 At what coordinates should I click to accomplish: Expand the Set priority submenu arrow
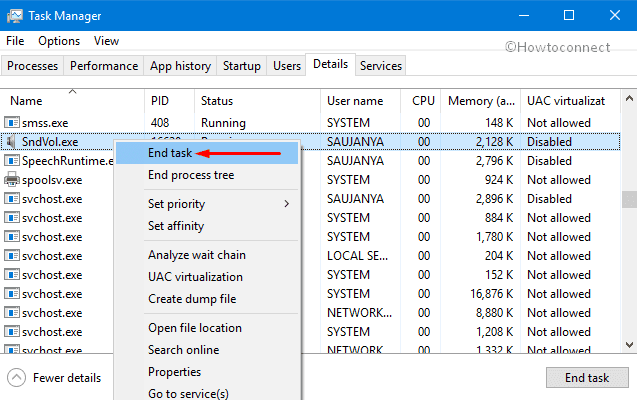287,204
